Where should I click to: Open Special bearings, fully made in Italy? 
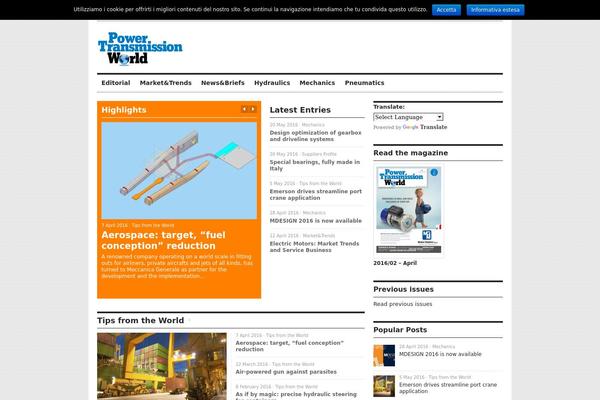point(315,165)
